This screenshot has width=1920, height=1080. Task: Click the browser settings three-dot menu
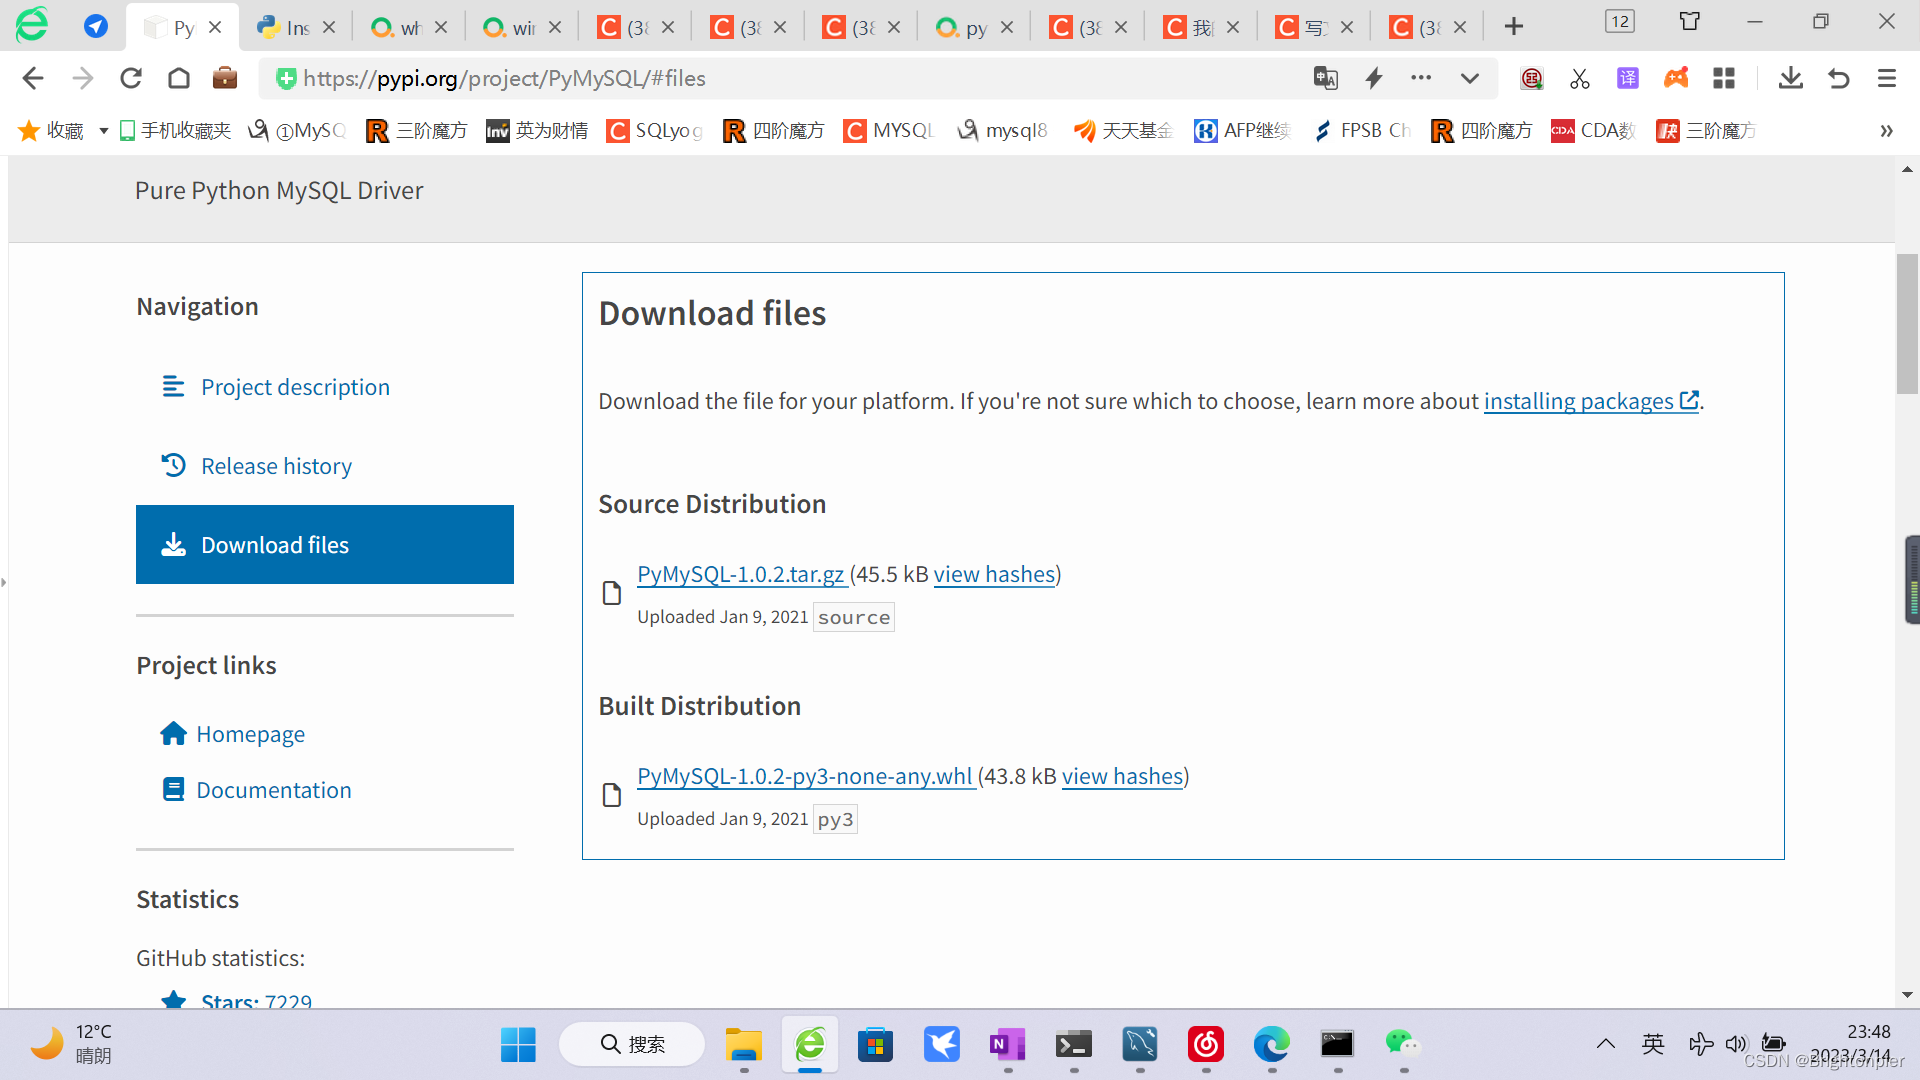point(1420,78)
